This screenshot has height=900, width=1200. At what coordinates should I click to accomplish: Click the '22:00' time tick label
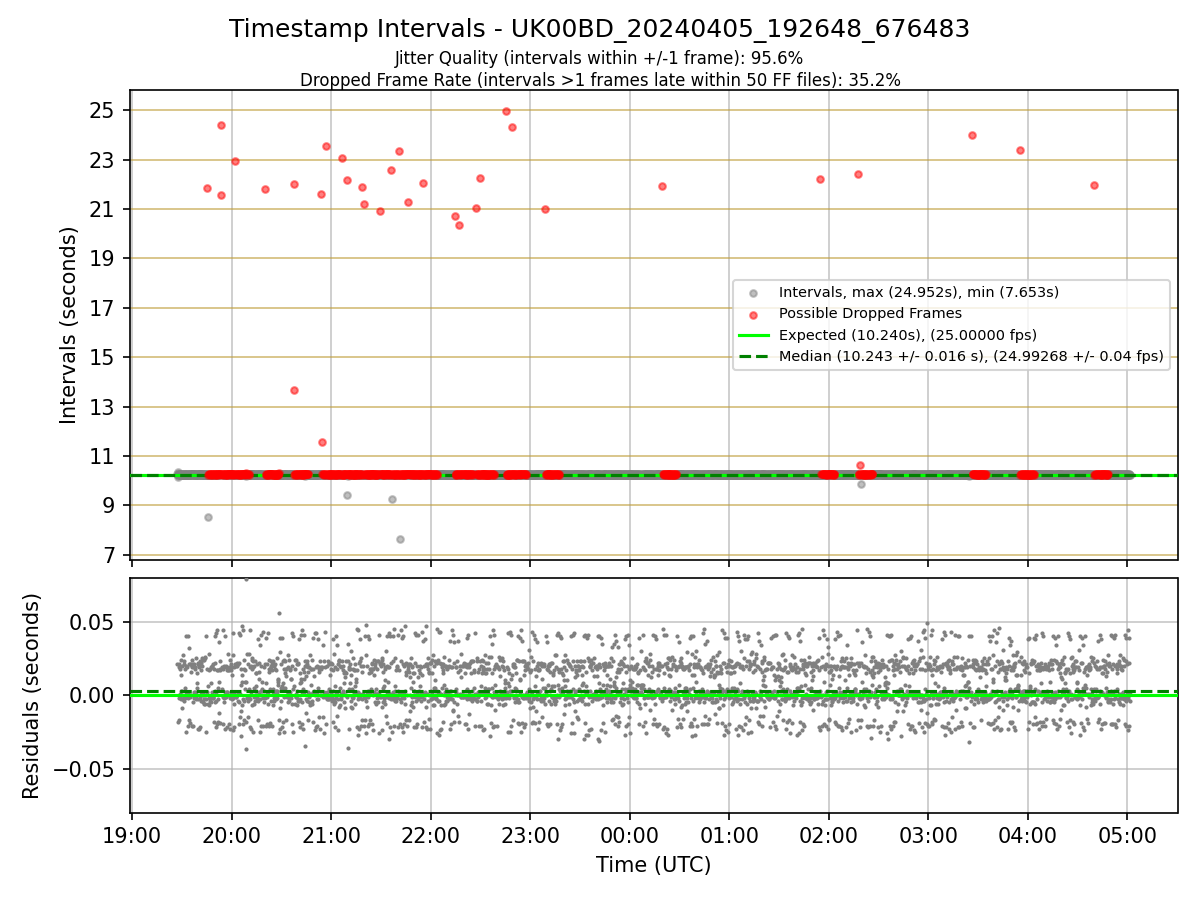[x=431, y=835]
